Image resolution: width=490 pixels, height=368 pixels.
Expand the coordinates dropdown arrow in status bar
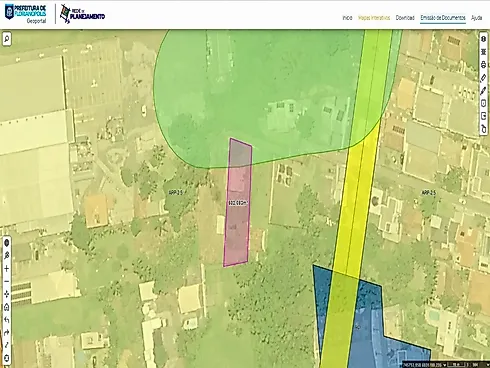pyautogui.click(x=444, y=365)
